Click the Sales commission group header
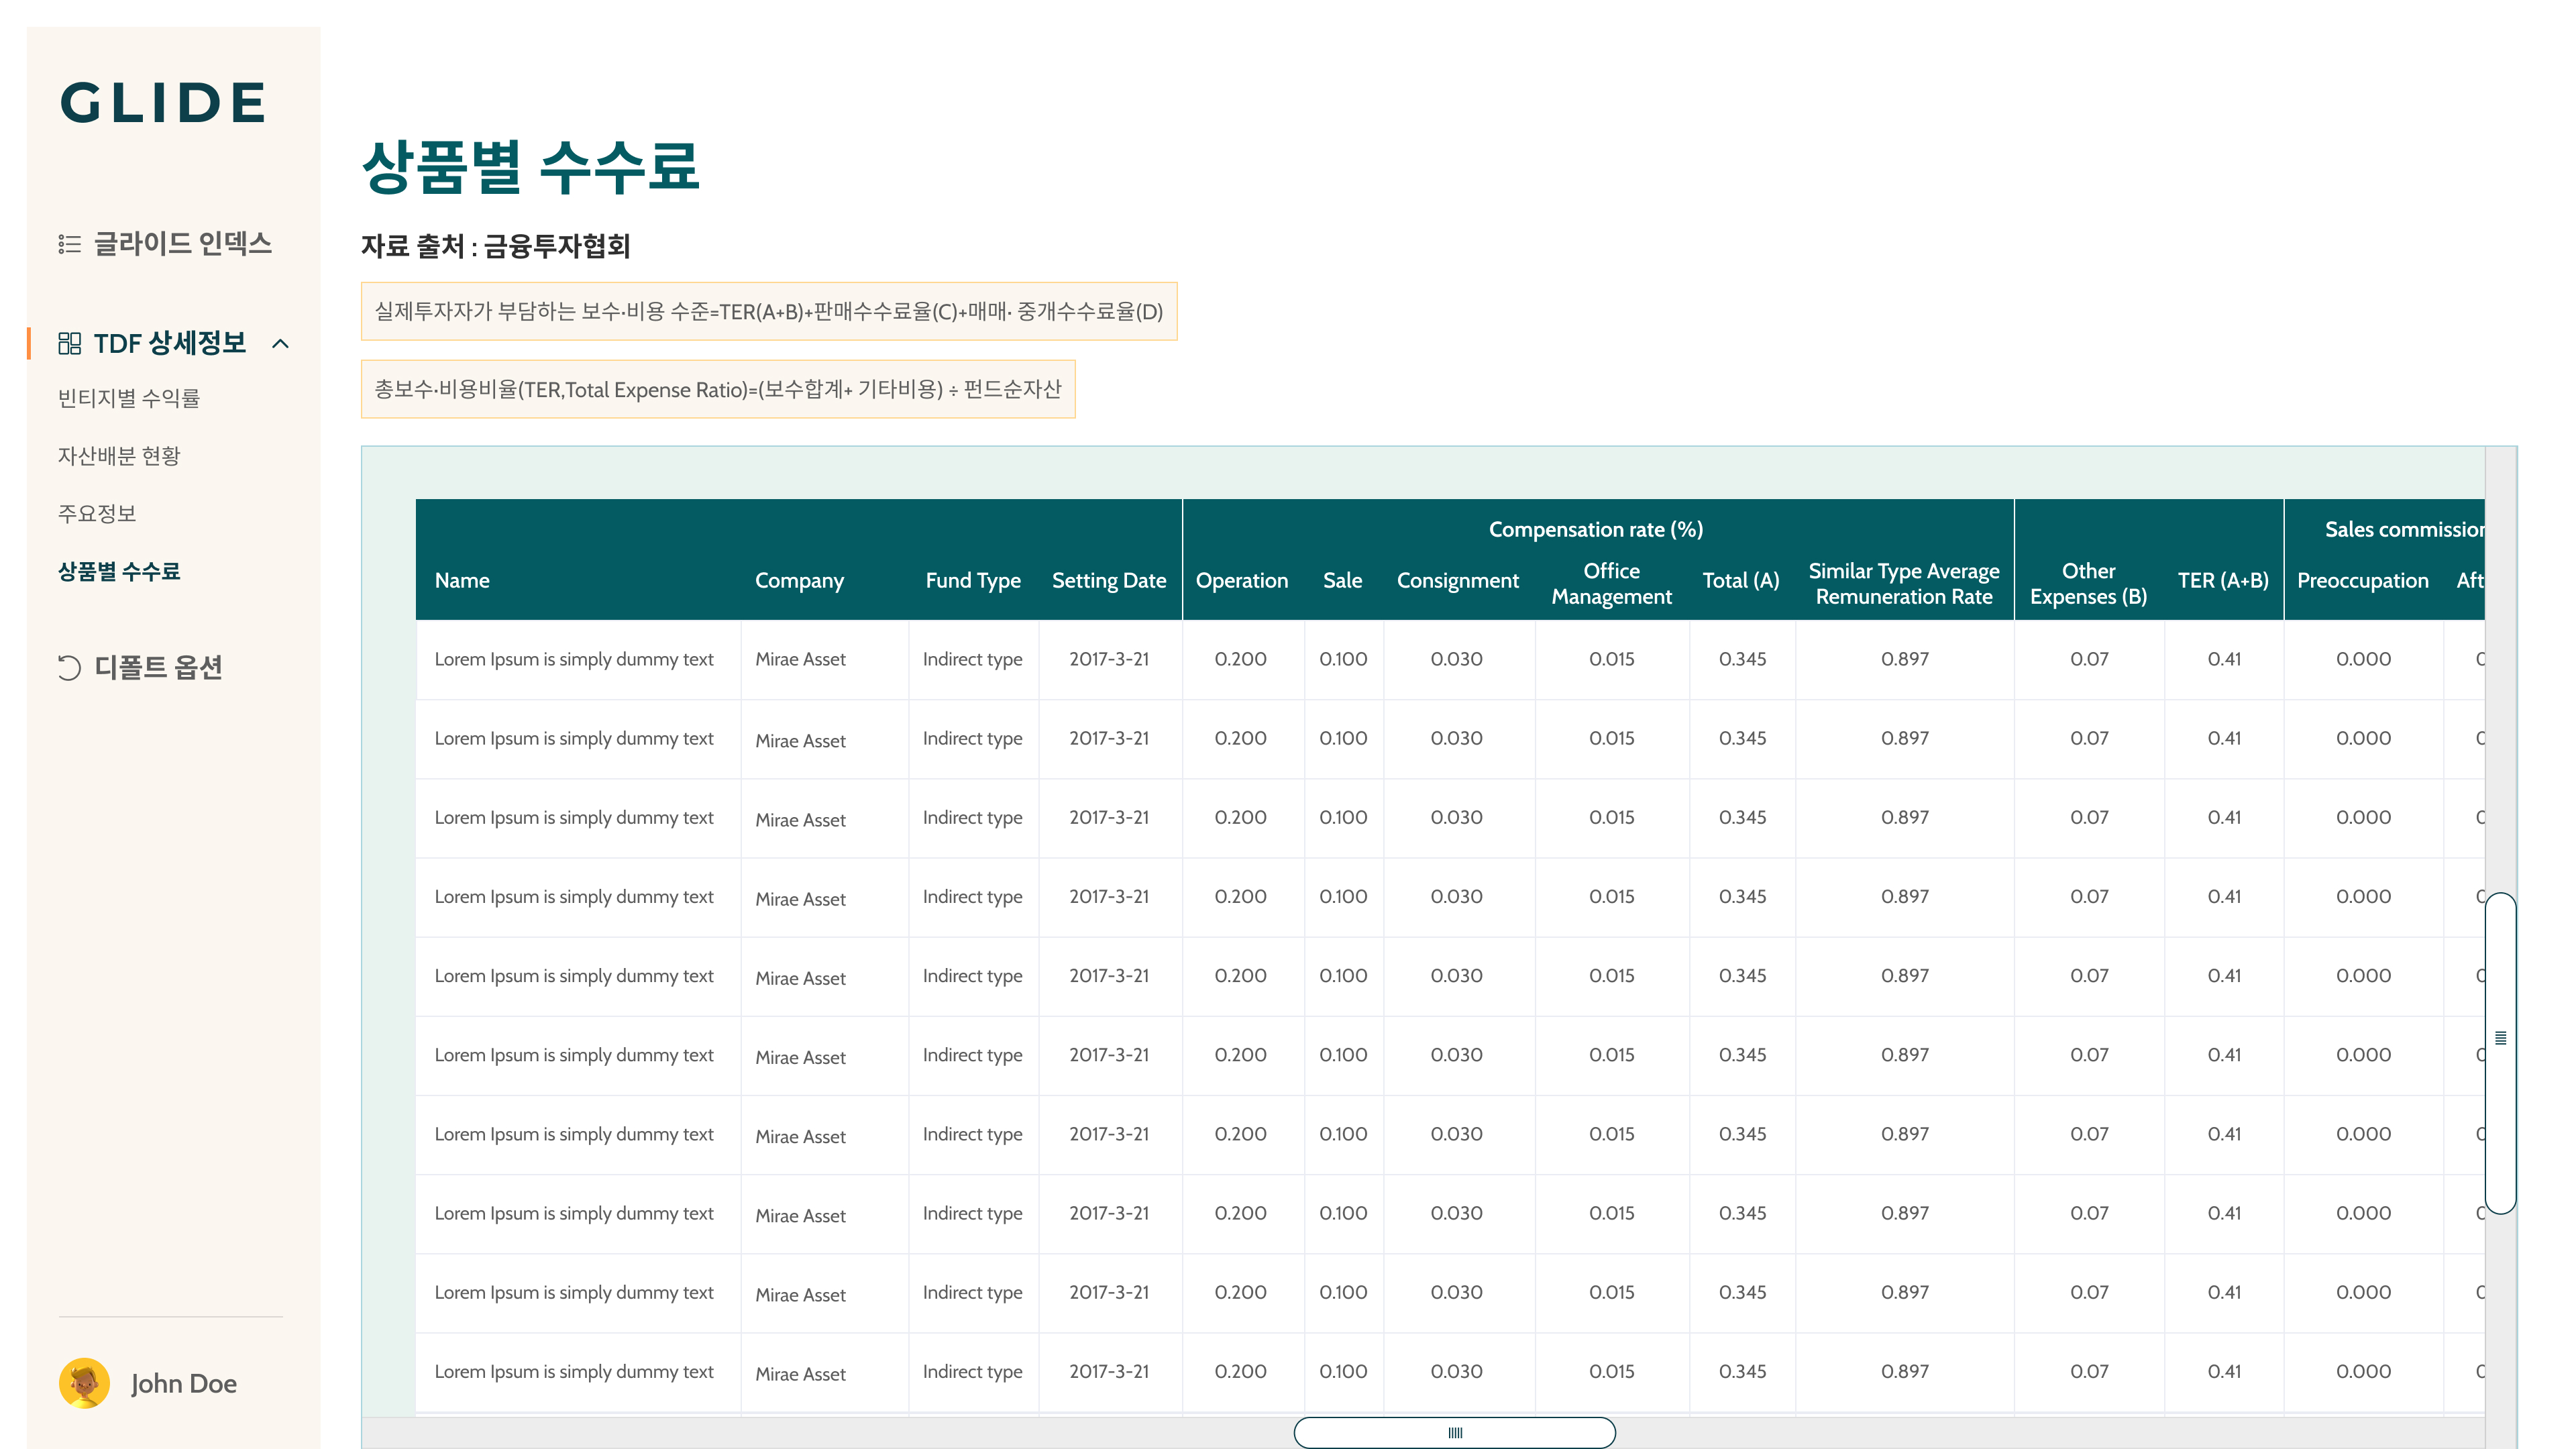Viewport: 2576px width, 1449px height. coord(2404,529)
